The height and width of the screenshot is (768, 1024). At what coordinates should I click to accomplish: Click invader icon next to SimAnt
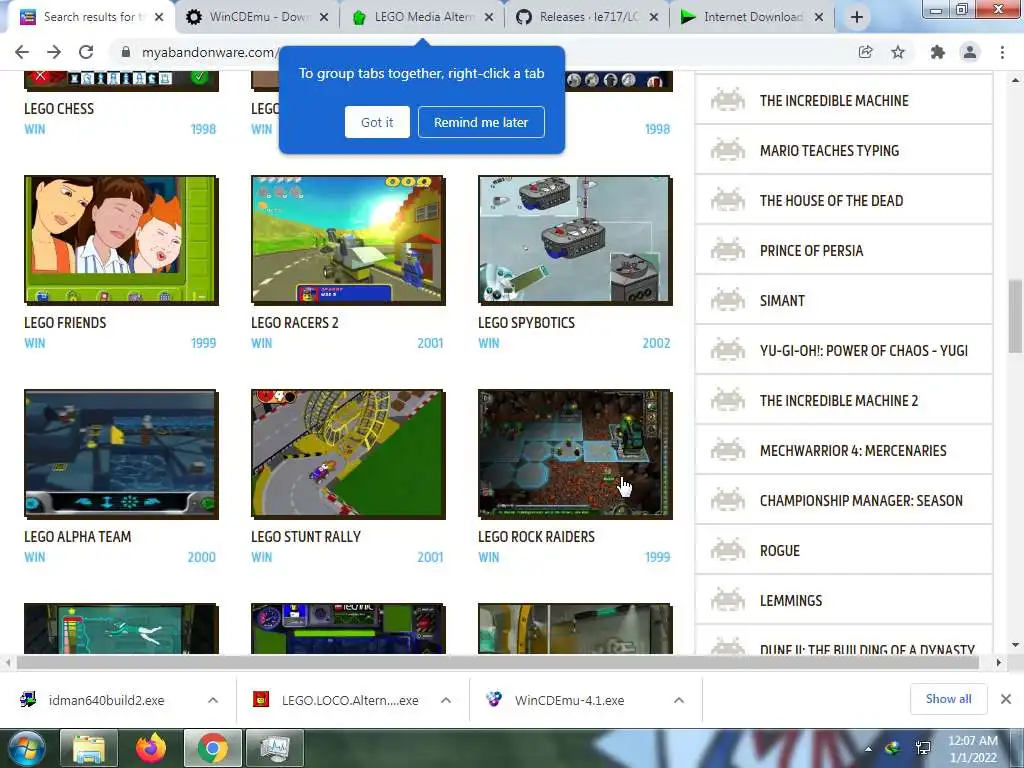(728, 300)
